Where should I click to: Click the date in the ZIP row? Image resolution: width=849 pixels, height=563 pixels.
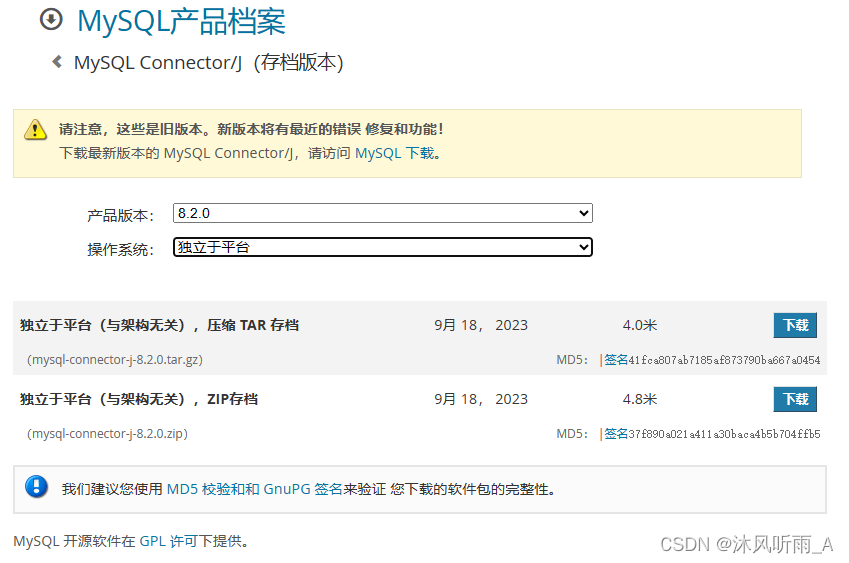(481, 400)
